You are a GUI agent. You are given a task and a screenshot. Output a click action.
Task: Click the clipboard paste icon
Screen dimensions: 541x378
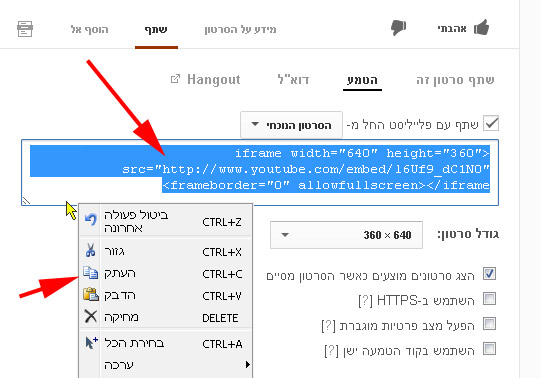click(x=91, y=294)
